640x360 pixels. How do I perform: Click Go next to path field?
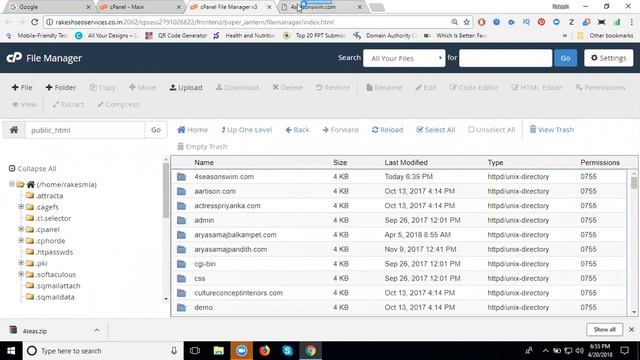pos(156,130)
